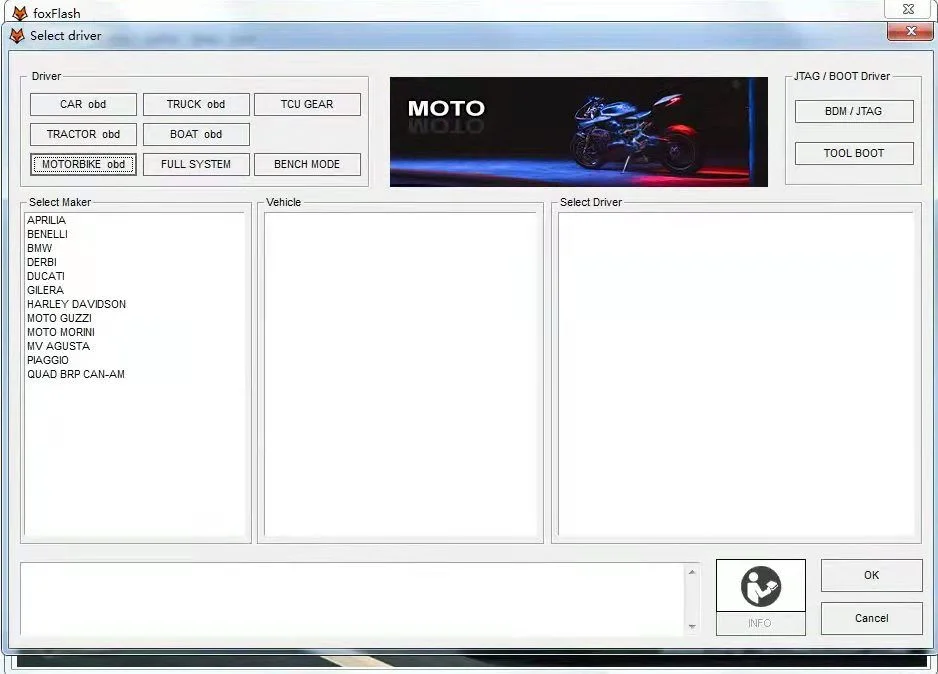Select DUCATI in the maker list
This screenshot has width=938, height=674.
(46, 276)
